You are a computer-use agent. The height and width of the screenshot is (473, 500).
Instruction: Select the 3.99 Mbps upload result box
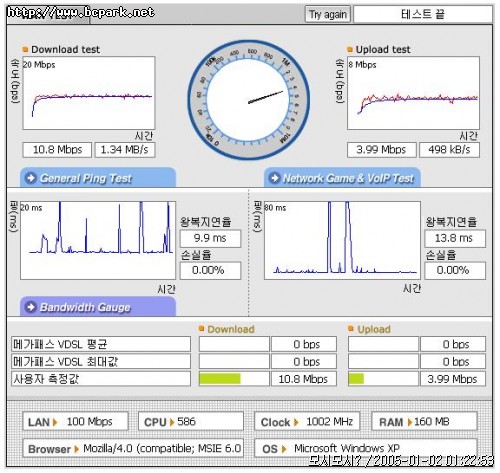point(382,150)
